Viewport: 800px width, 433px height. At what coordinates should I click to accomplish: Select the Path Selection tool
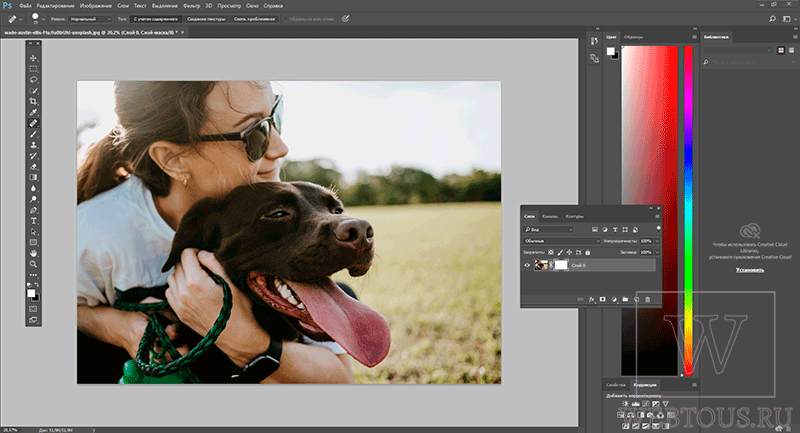33,232
